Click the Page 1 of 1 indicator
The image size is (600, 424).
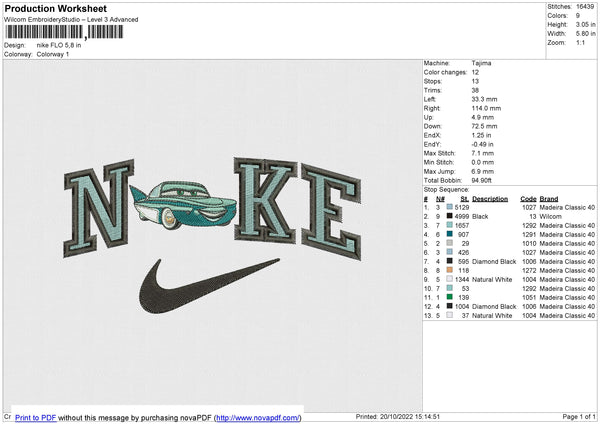(579, 416)
